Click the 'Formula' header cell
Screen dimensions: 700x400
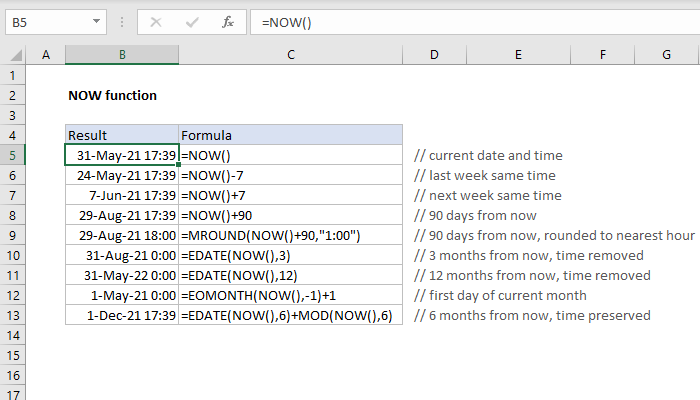[291, 135]
